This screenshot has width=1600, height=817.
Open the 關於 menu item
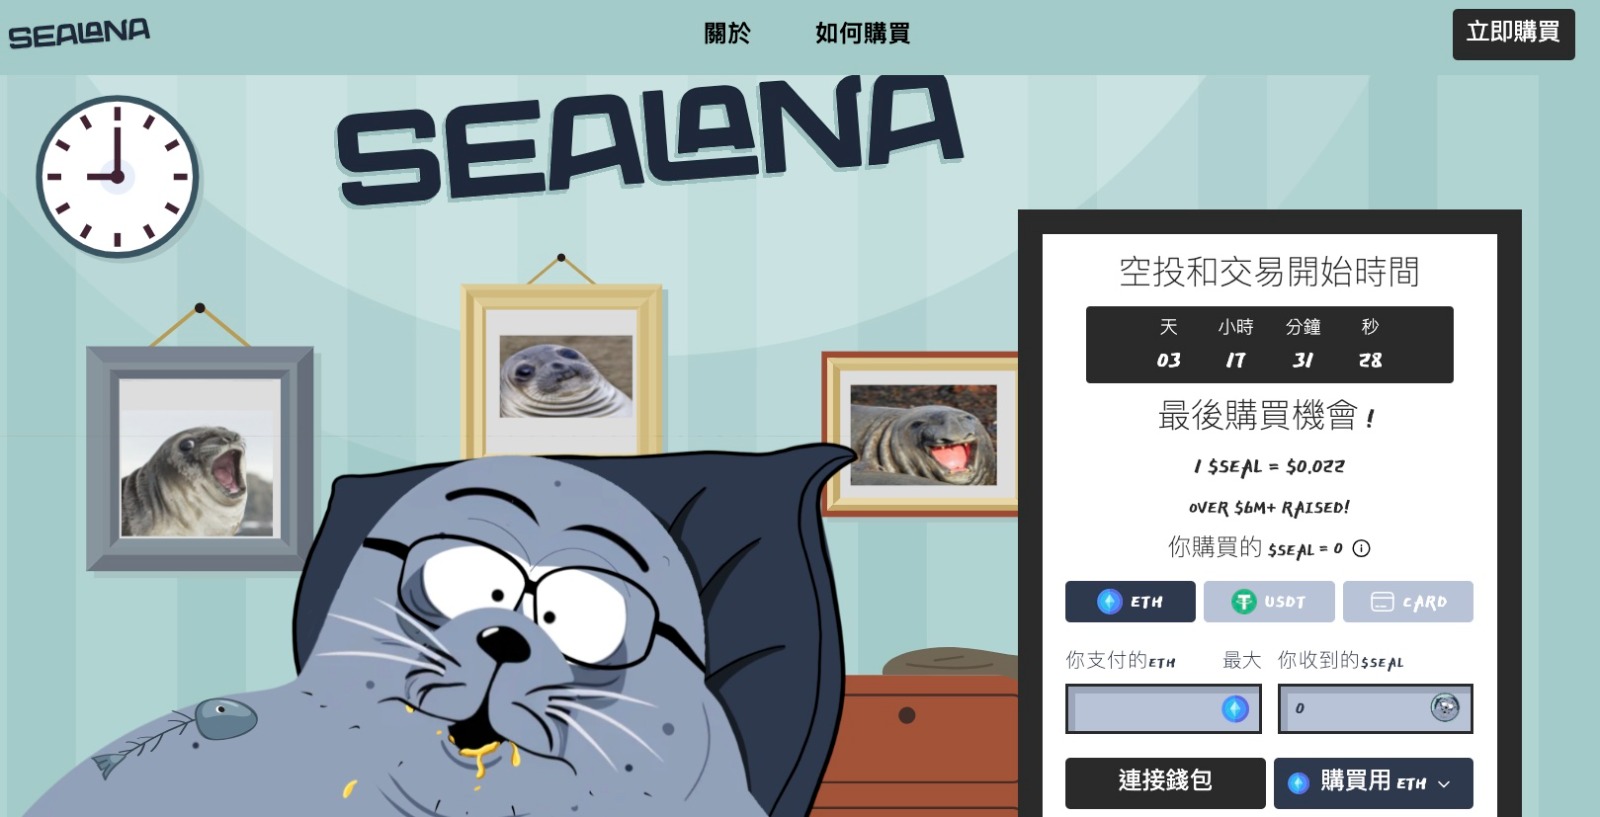point(727,33)
